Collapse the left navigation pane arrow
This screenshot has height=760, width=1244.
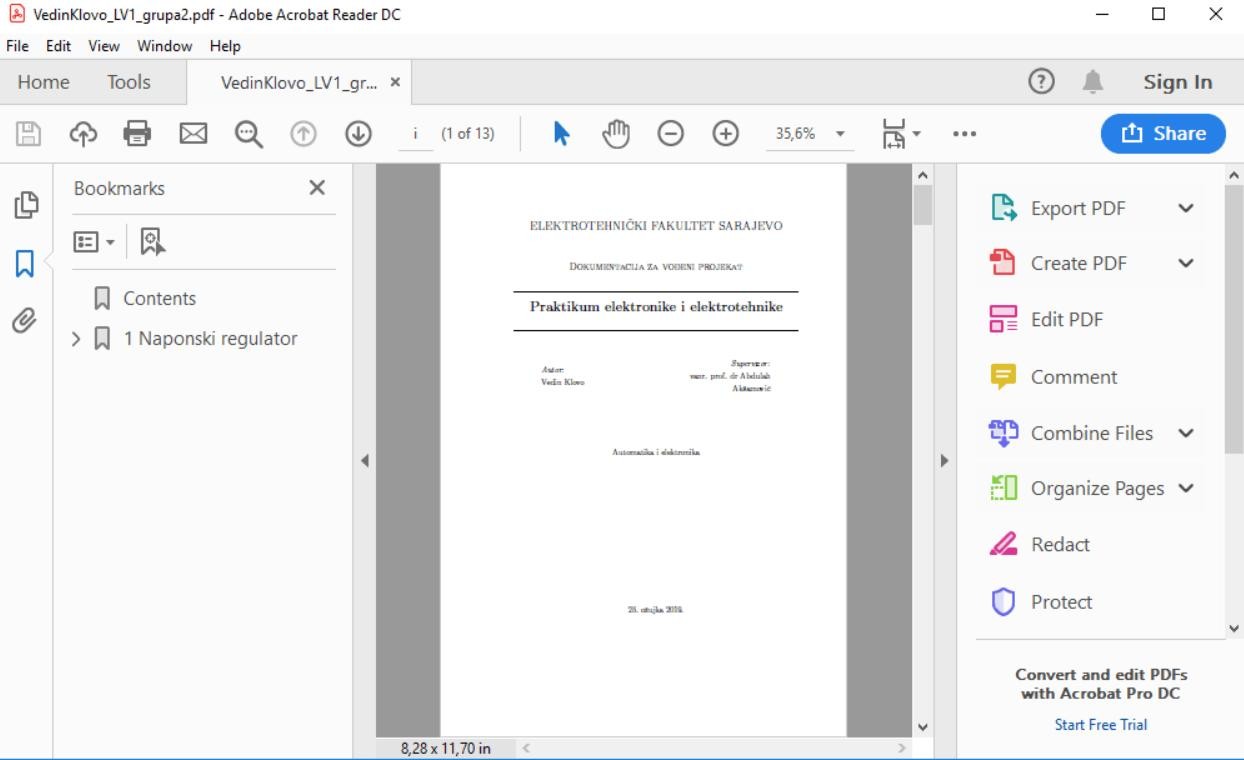[x=365, y=461]
